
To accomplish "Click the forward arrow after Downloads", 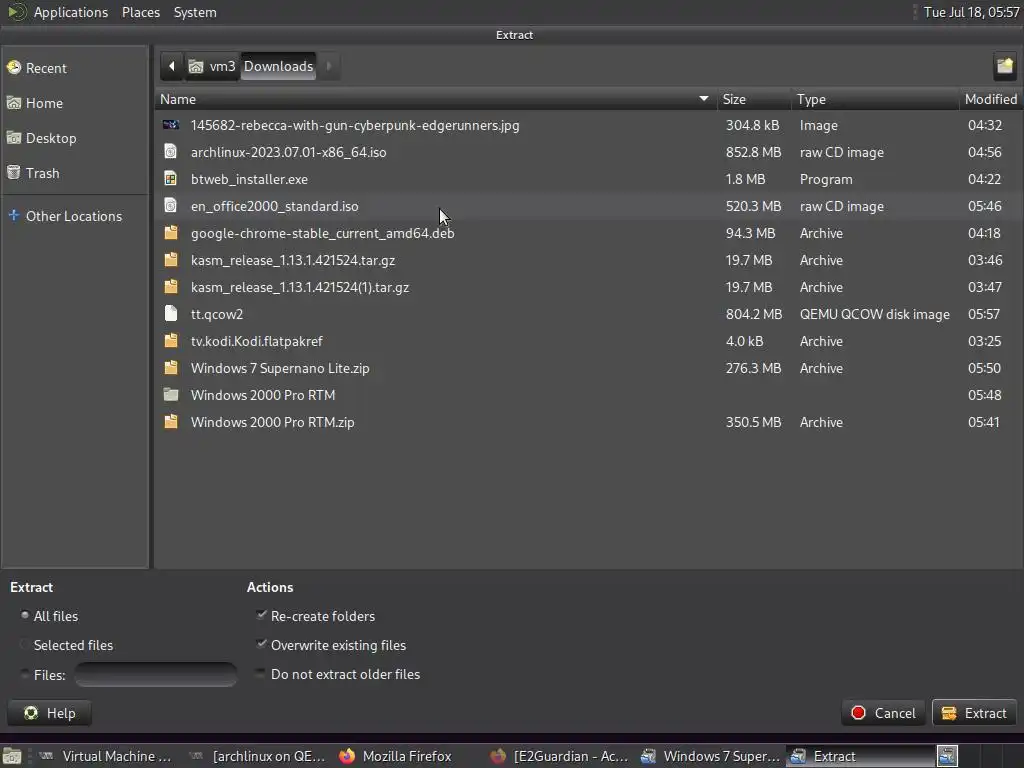I will [328, 66].
